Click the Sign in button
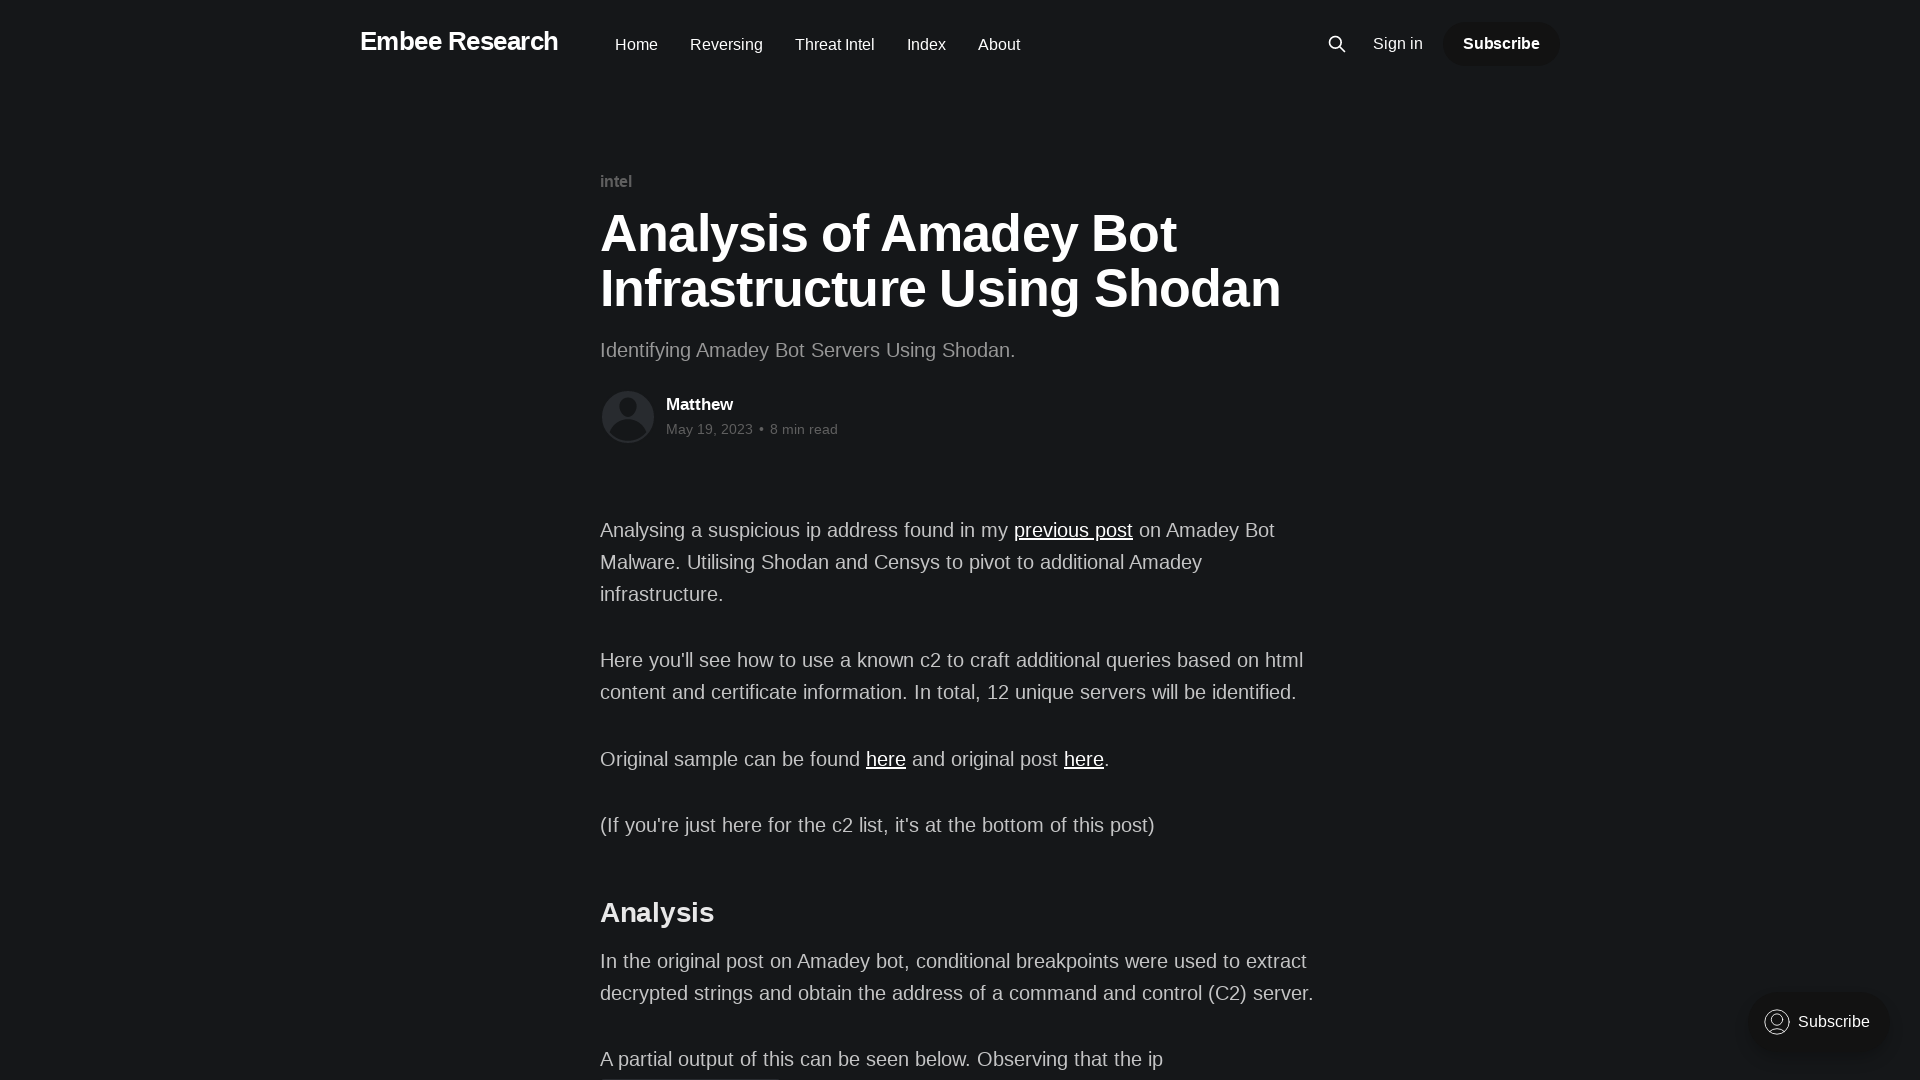Viewport: 1920px width, 1080px height. tap(1398, 42)
